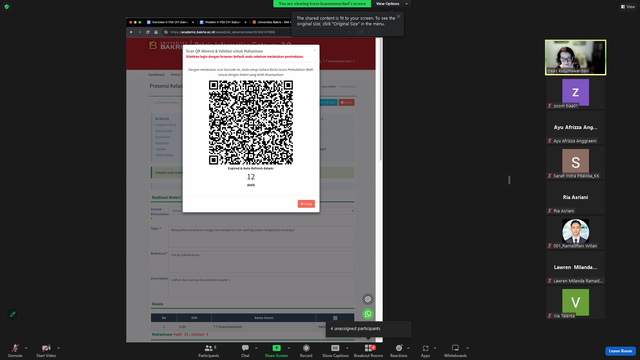
Task: Click the browser home icon
Action: tap(156, 32)
